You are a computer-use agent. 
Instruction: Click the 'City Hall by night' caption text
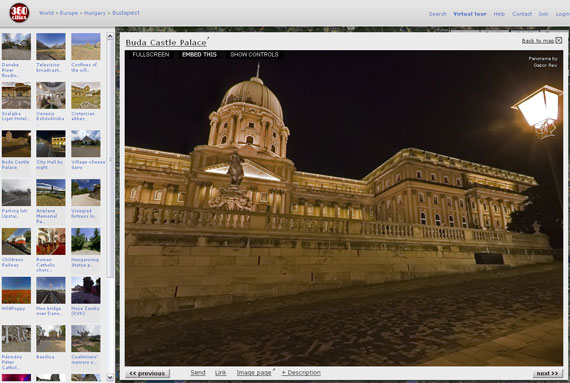[49, 165]
